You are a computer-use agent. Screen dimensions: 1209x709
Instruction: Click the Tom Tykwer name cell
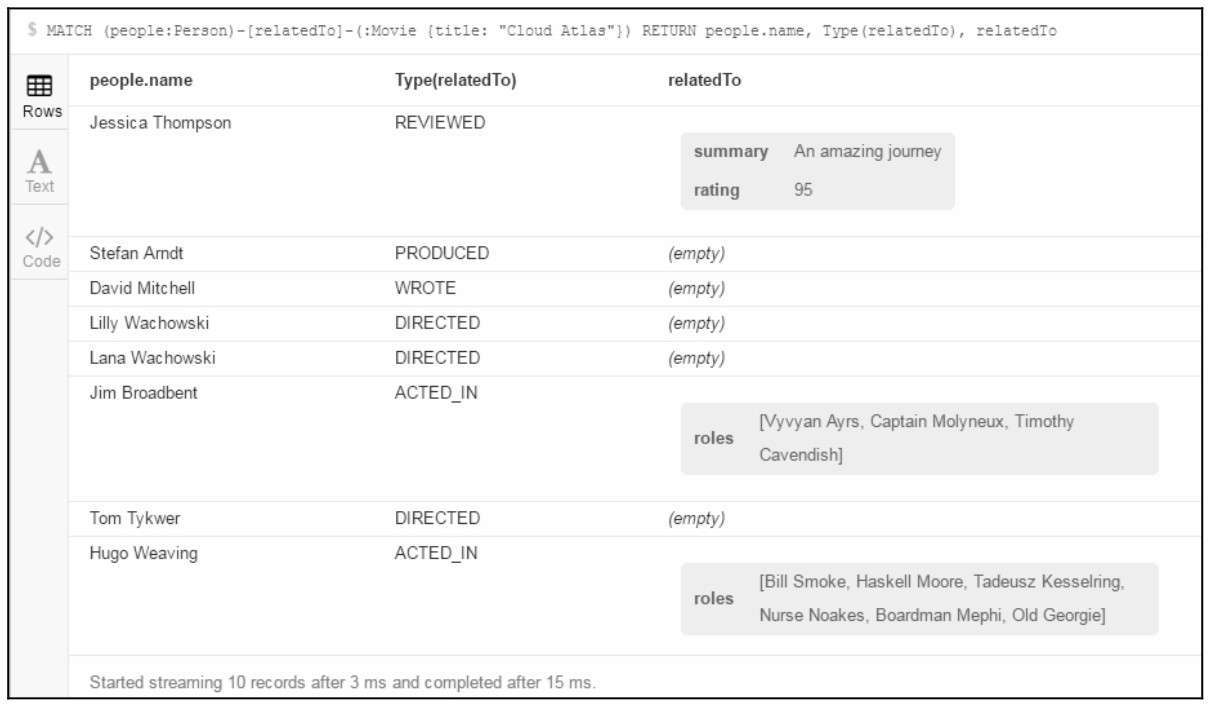point(134,519)
